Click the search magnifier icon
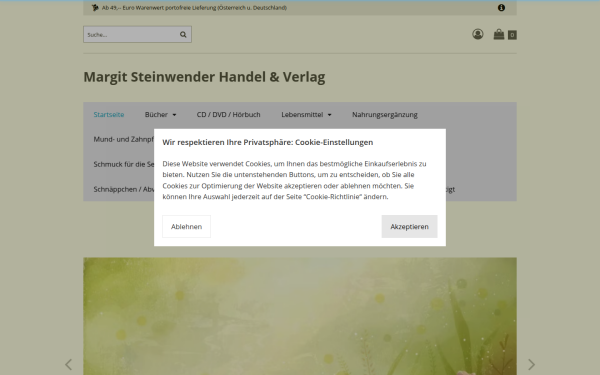 coord(183,34)
